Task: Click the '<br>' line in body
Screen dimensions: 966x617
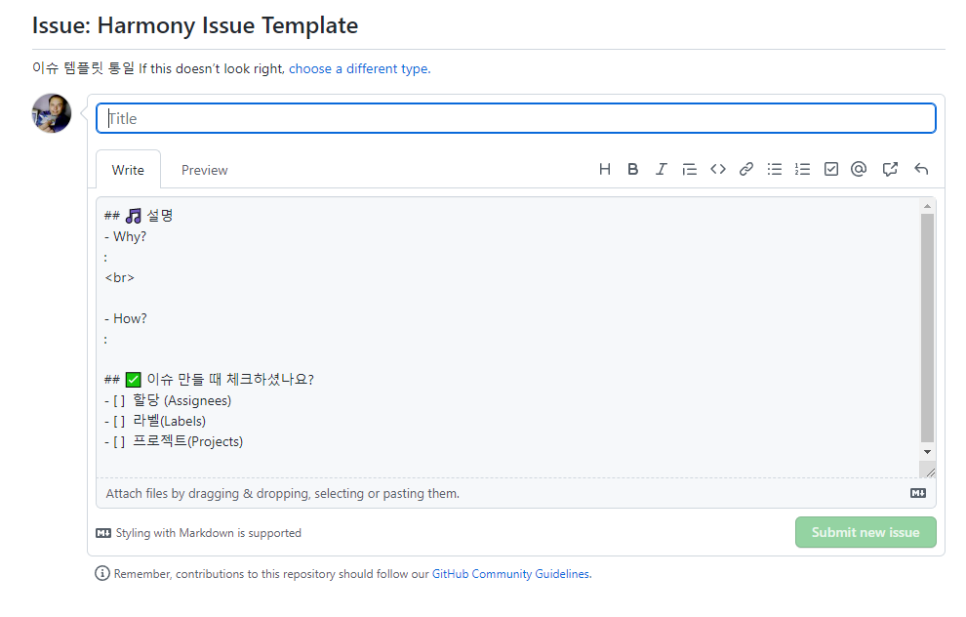Action: click(120, 278)
